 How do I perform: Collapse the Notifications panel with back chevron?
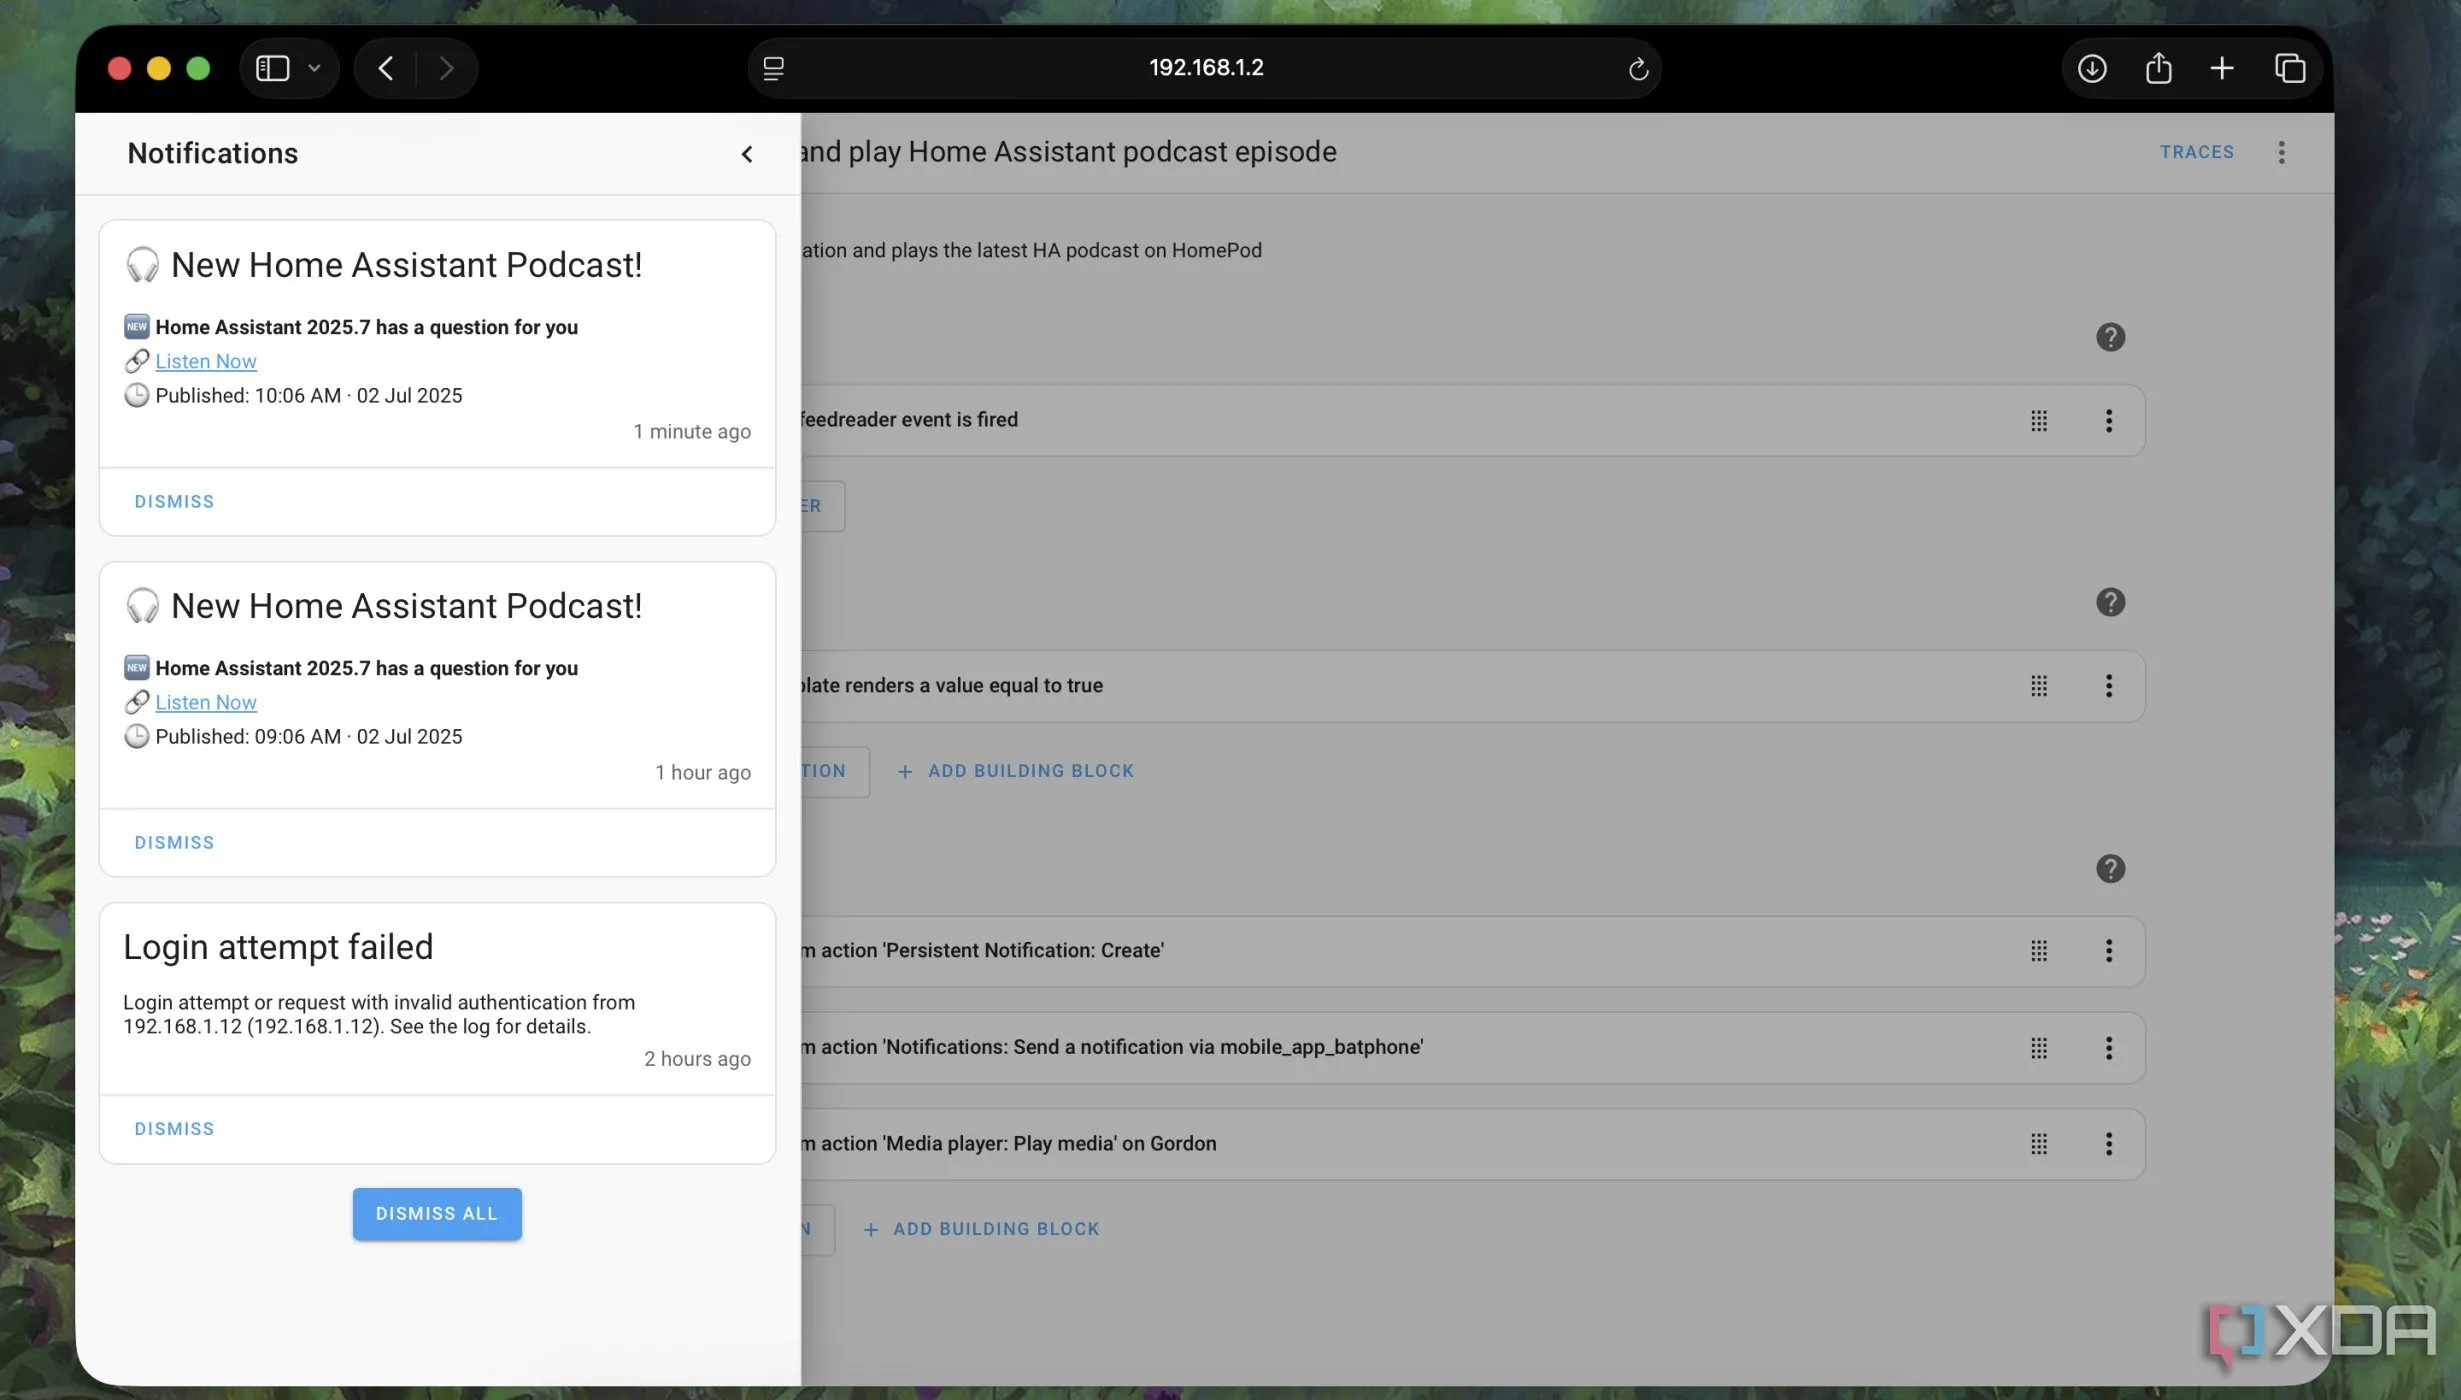point(746,154)
